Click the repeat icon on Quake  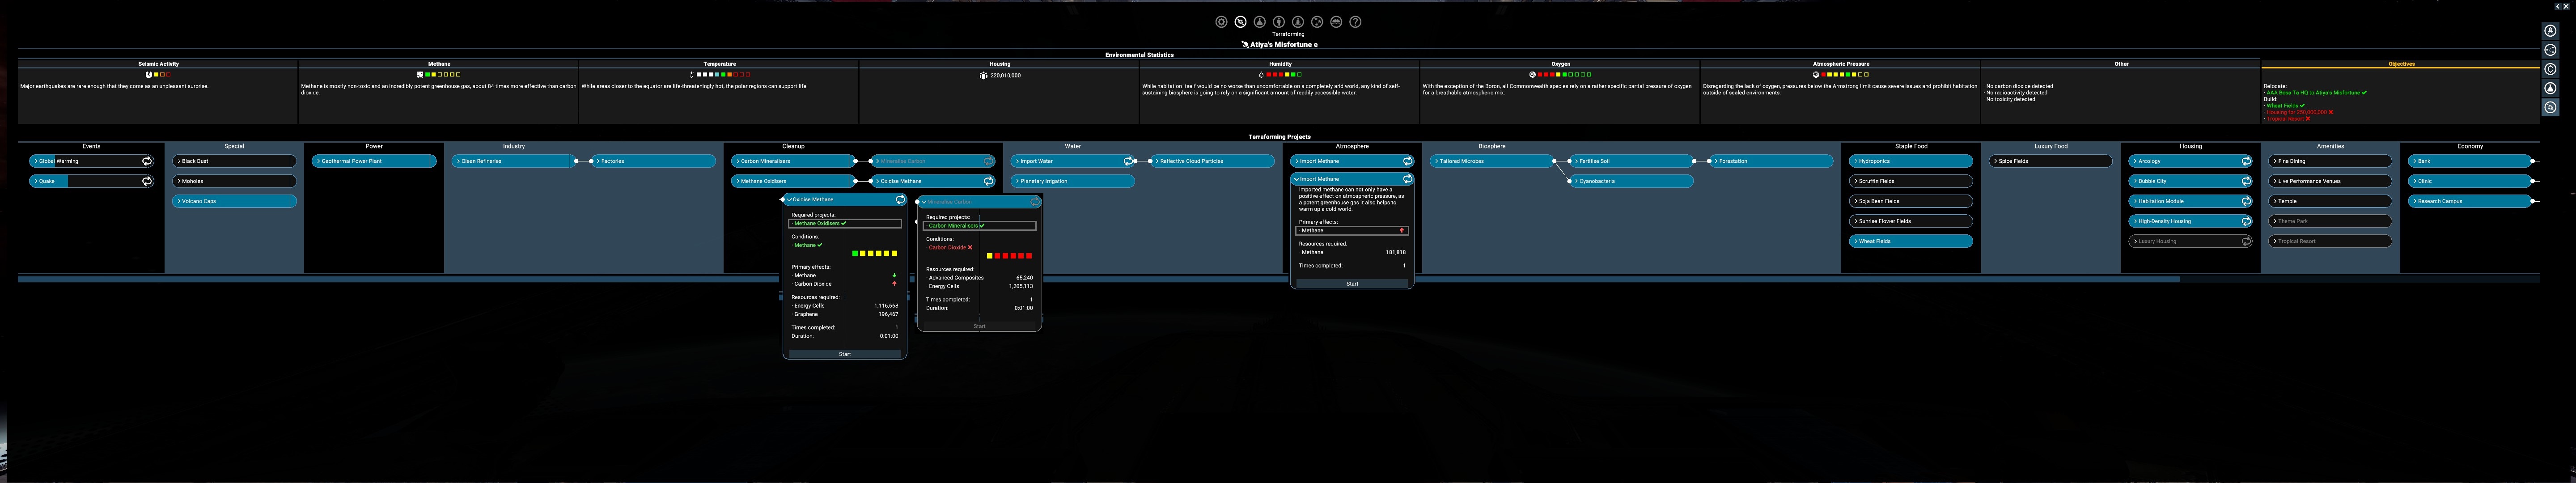click(147, 181)
